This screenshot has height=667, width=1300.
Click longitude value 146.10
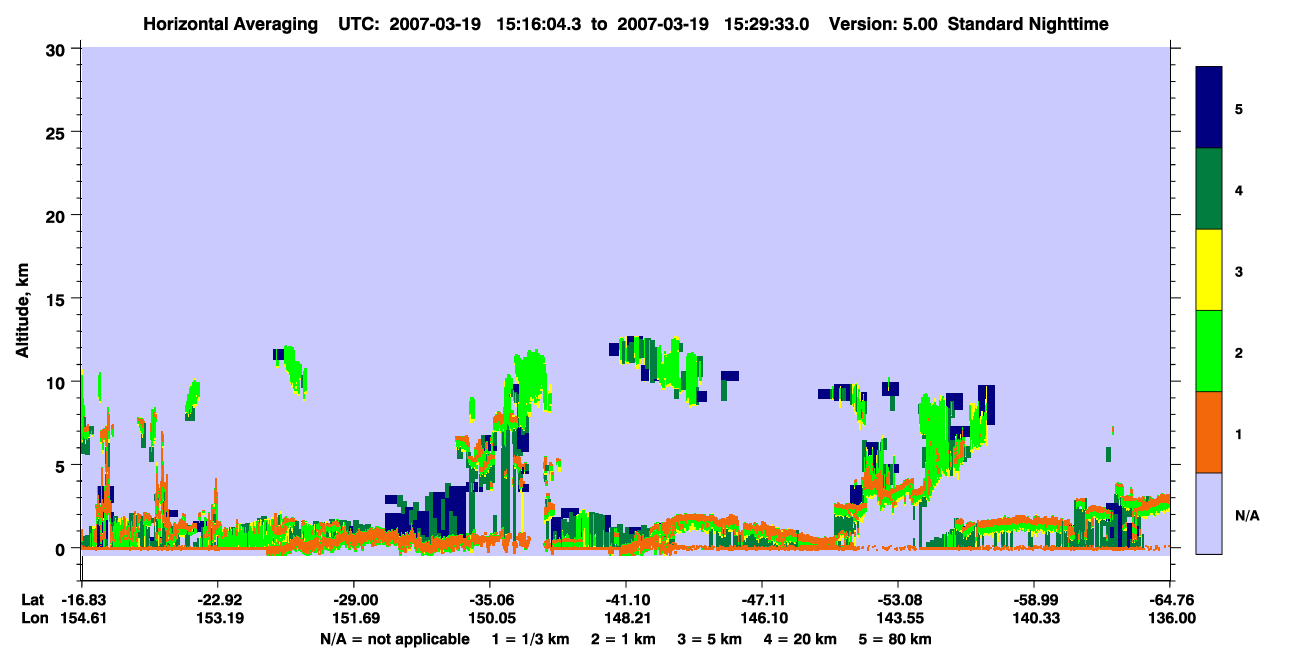(762, 619)
